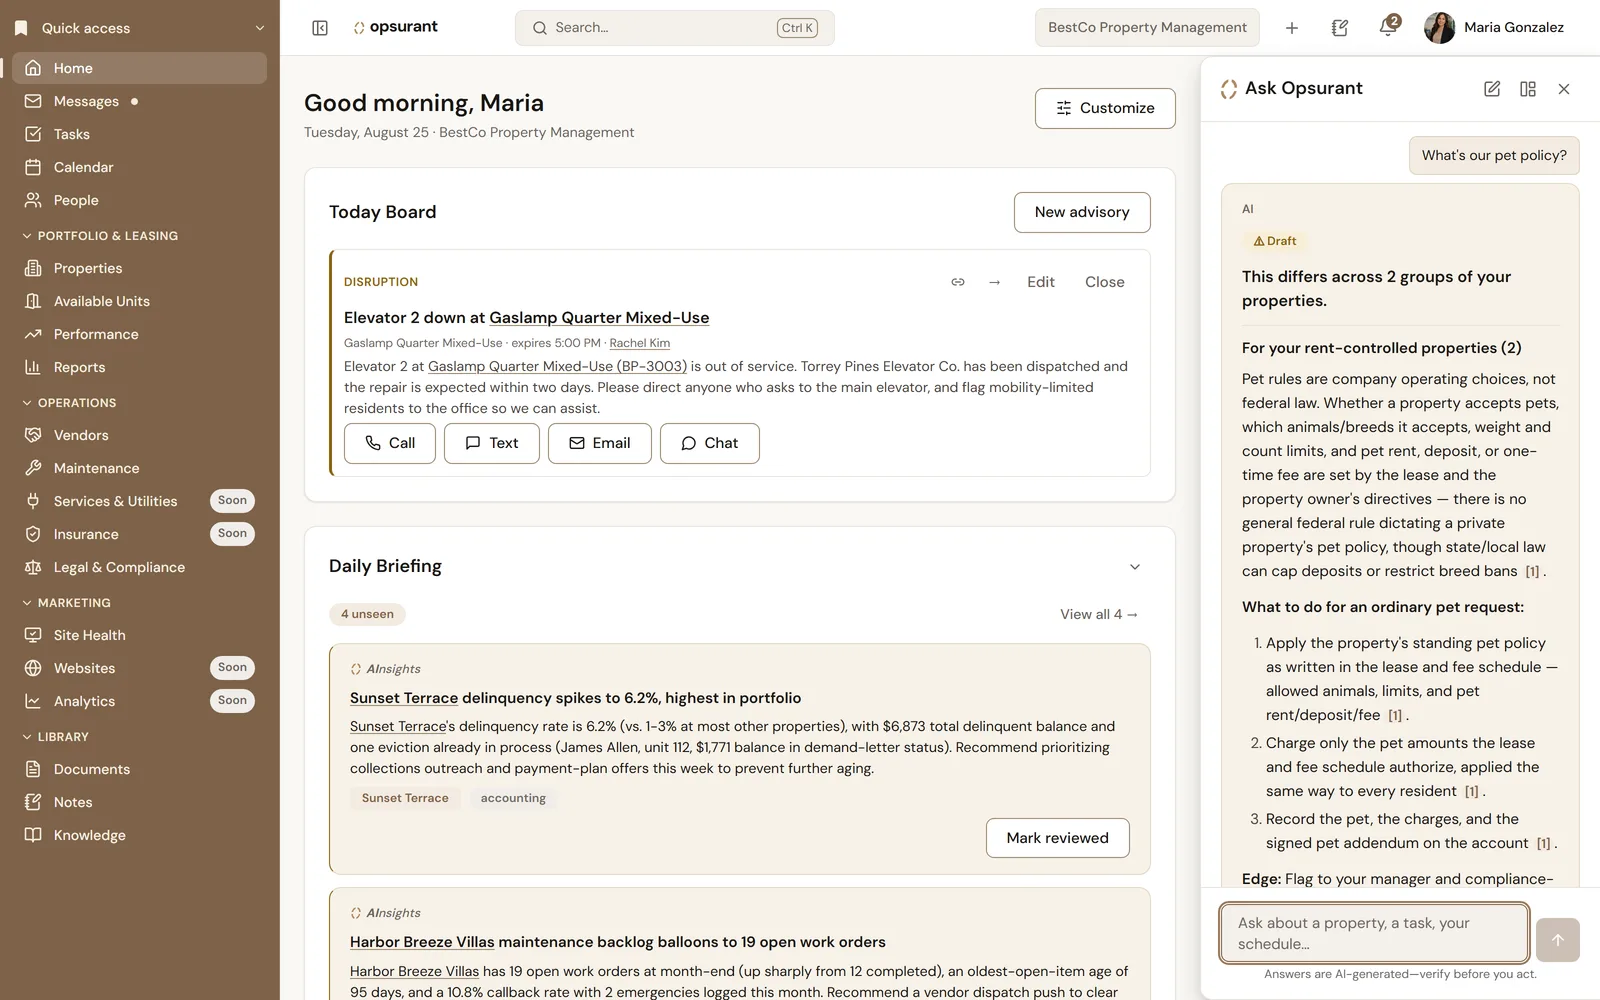Open the notes checklist icon in top bar
1600x1000 pixels.
[1340, 28]
